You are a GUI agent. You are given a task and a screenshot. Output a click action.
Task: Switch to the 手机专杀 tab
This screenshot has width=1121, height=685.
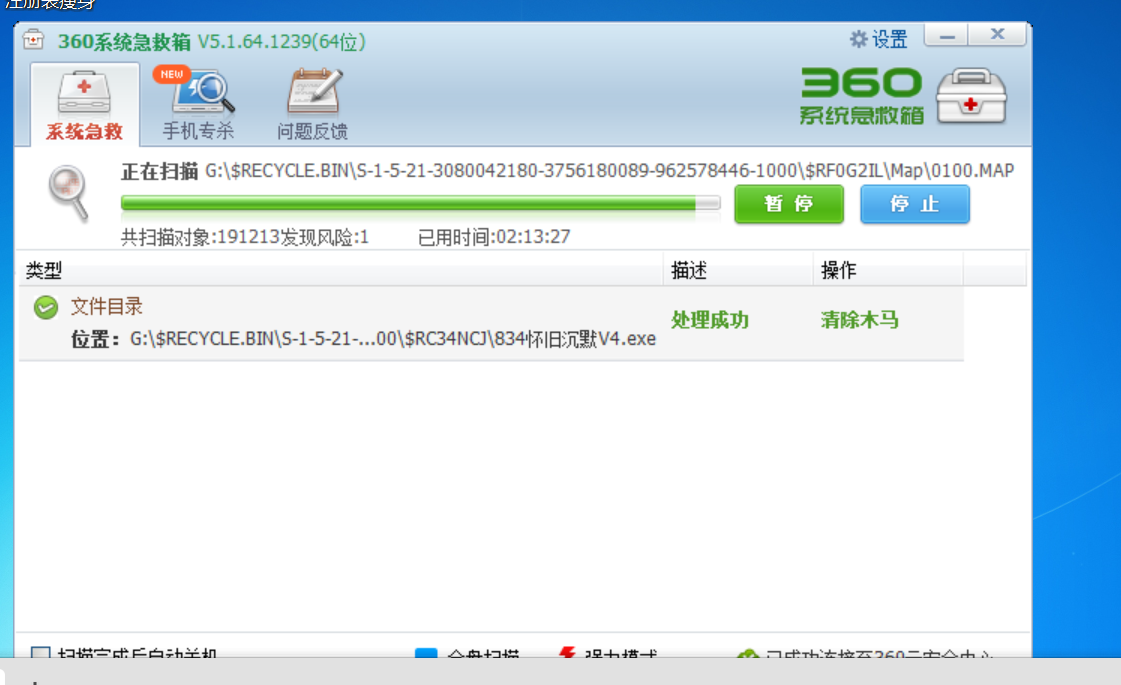click(x=198, y=104)
